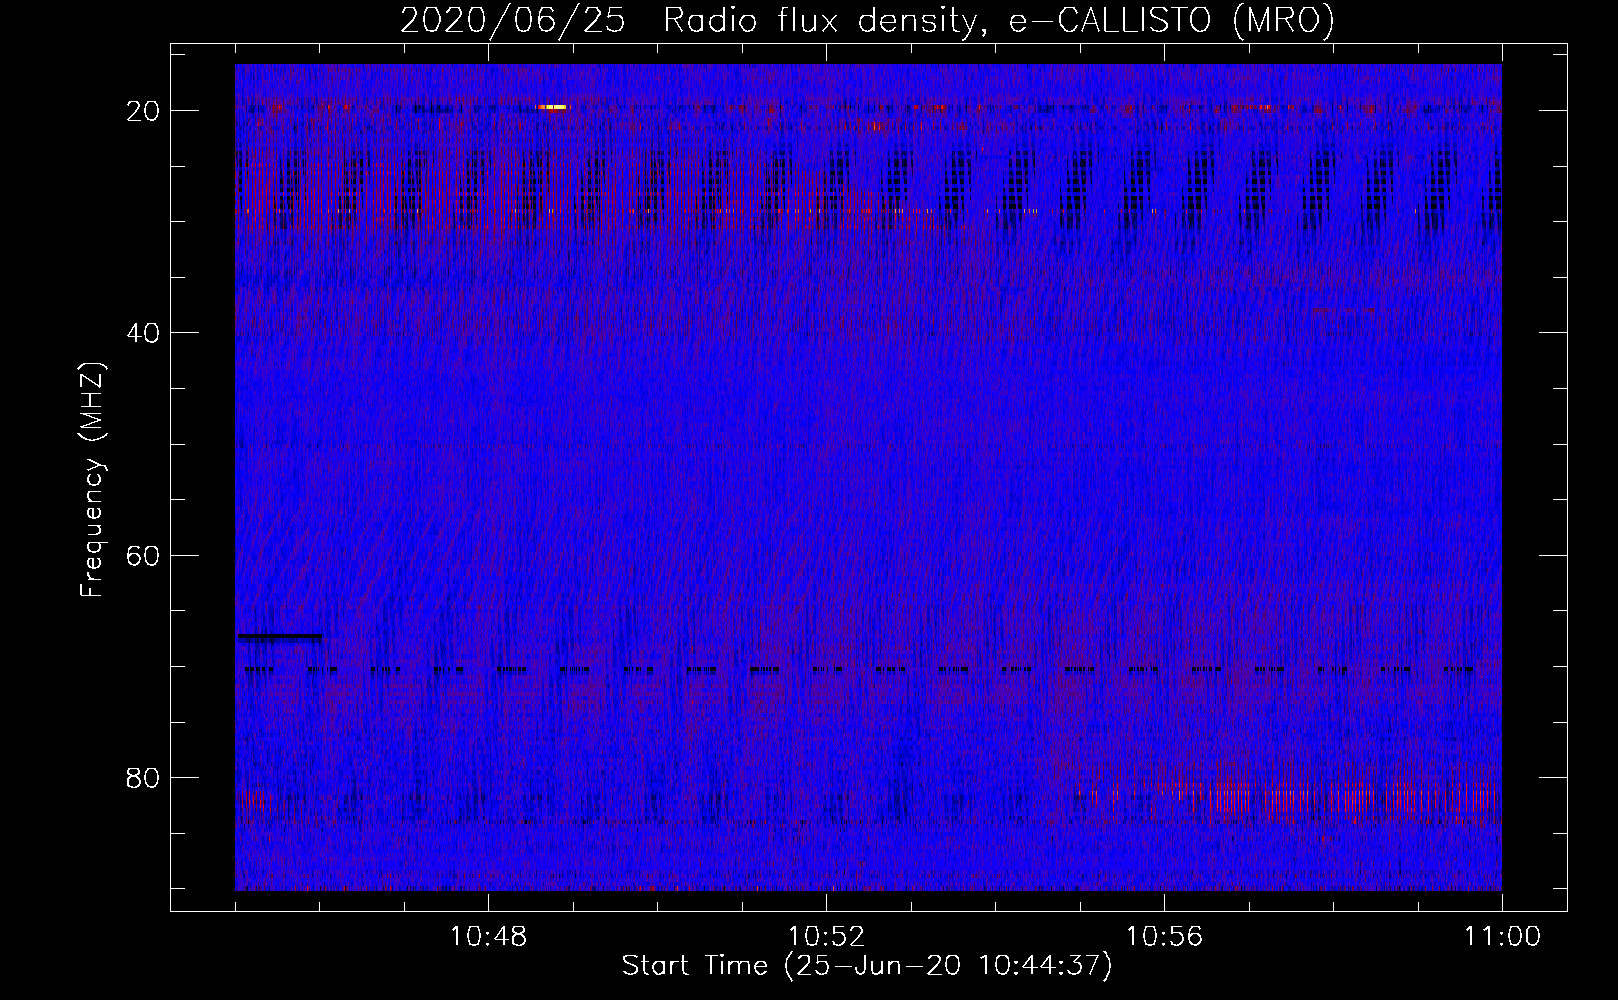The height and width of the screenshot is (1000, 1618).
Task: Click the "Frequency (MHZ)" axis label
Action: coord(92,480)
